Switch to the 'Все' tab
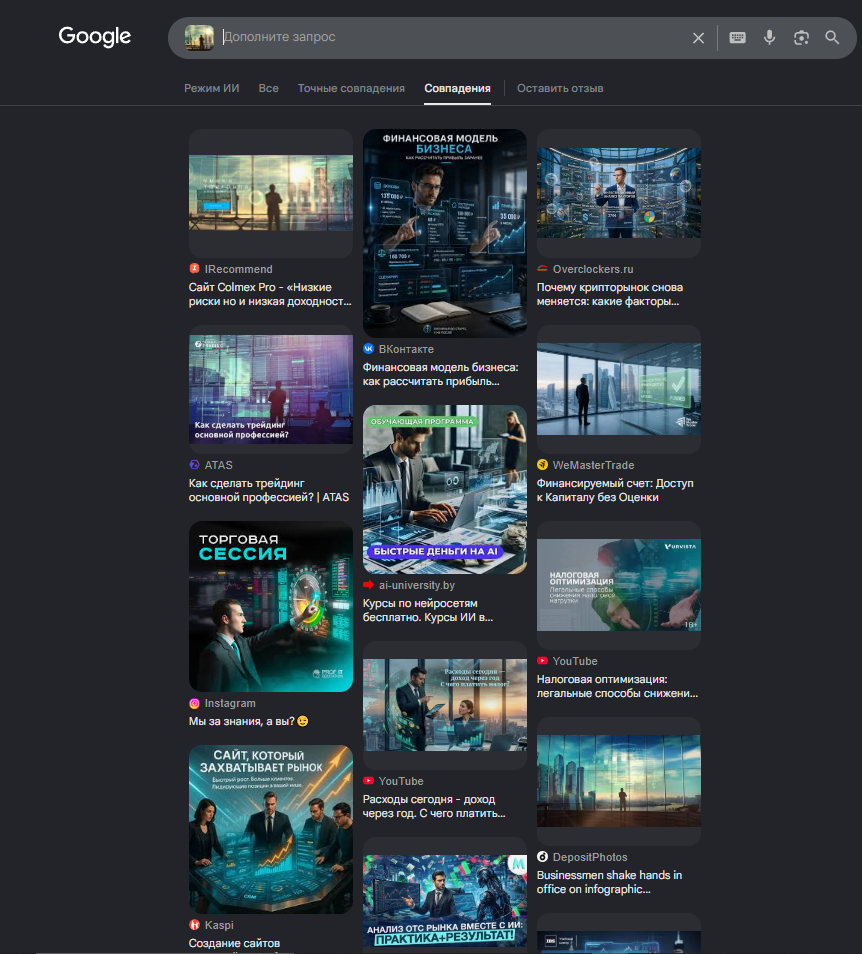Screen dimensions: 862x954 (x=268, y=88)
